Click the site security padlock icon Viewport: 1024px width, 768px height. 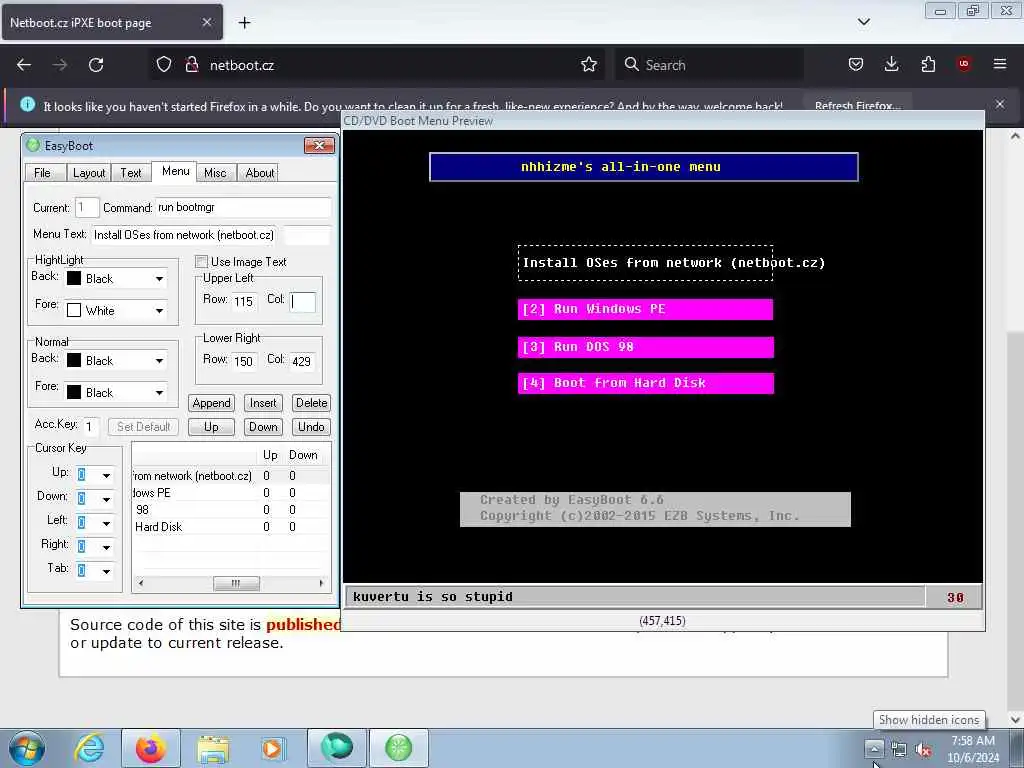click(x=191, y=65)
